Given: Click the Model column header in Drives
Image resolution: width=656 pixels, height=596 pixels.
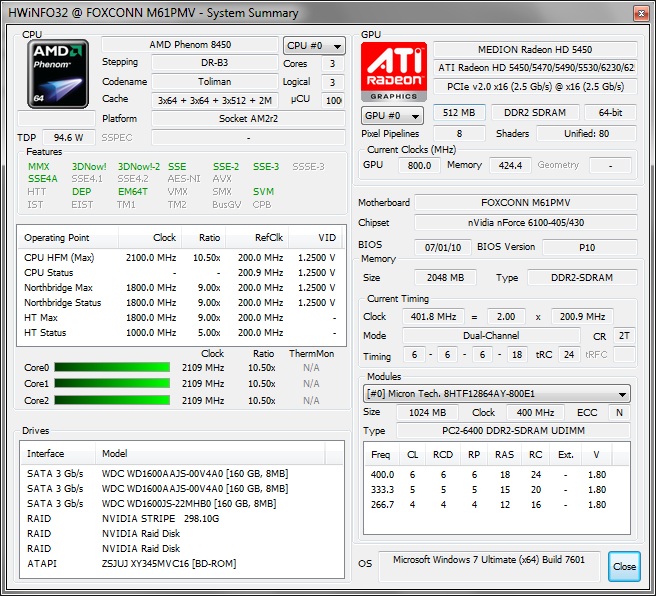Looking at the screenshot, I should pyautogui.click(x=210, y=453).
